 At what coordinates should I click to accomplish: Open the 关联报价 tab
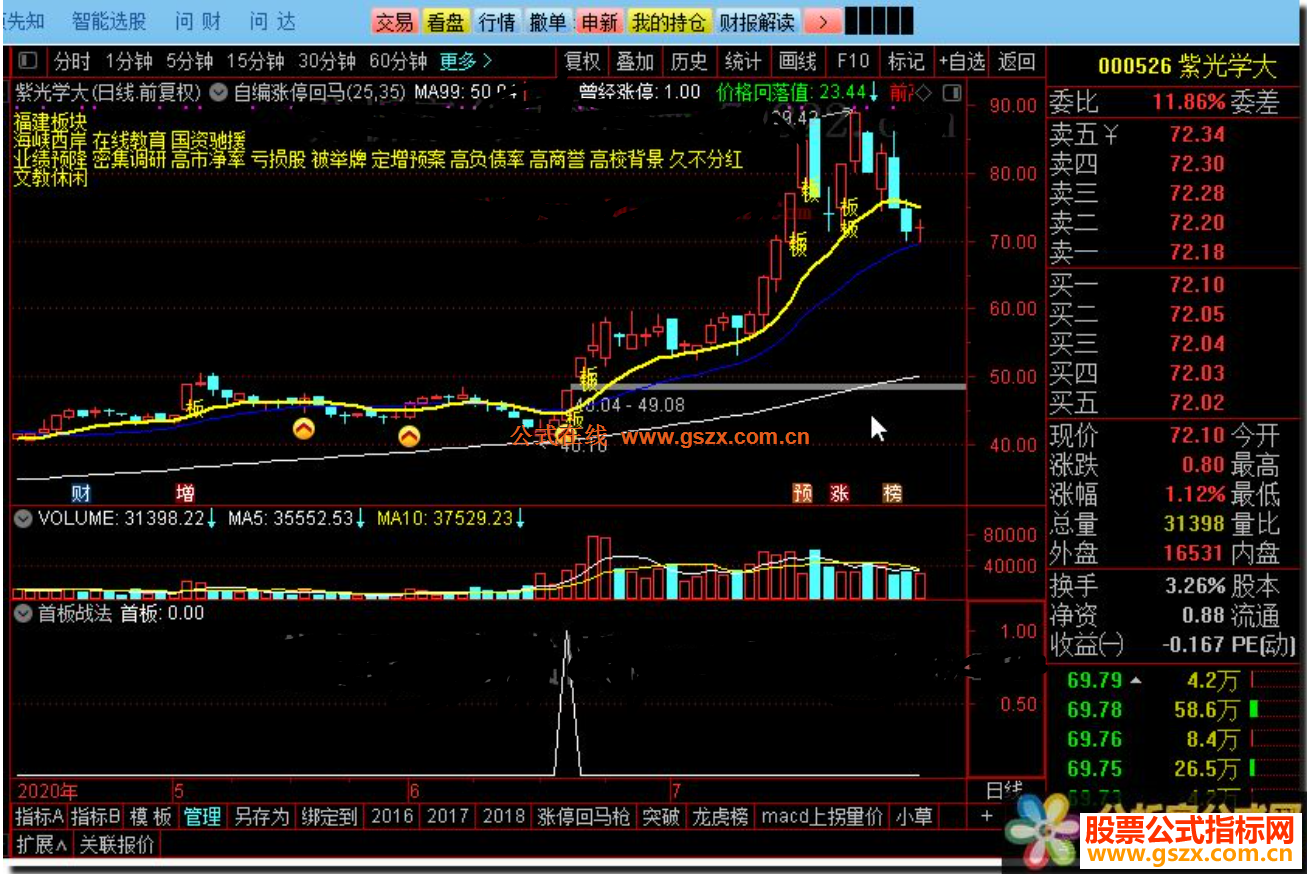[117, 845]
